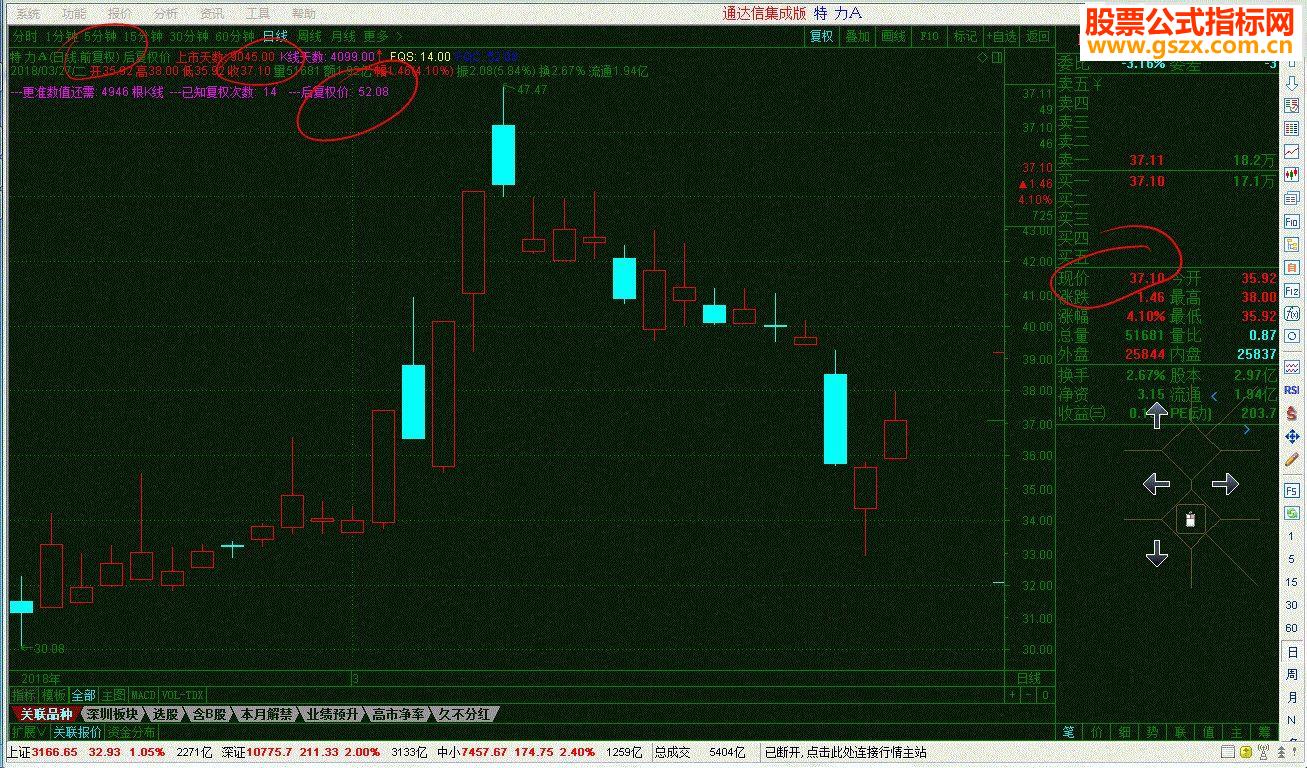Open the 资讯 menu
The height and width of the screenshot is (768, 1307).
212,13
